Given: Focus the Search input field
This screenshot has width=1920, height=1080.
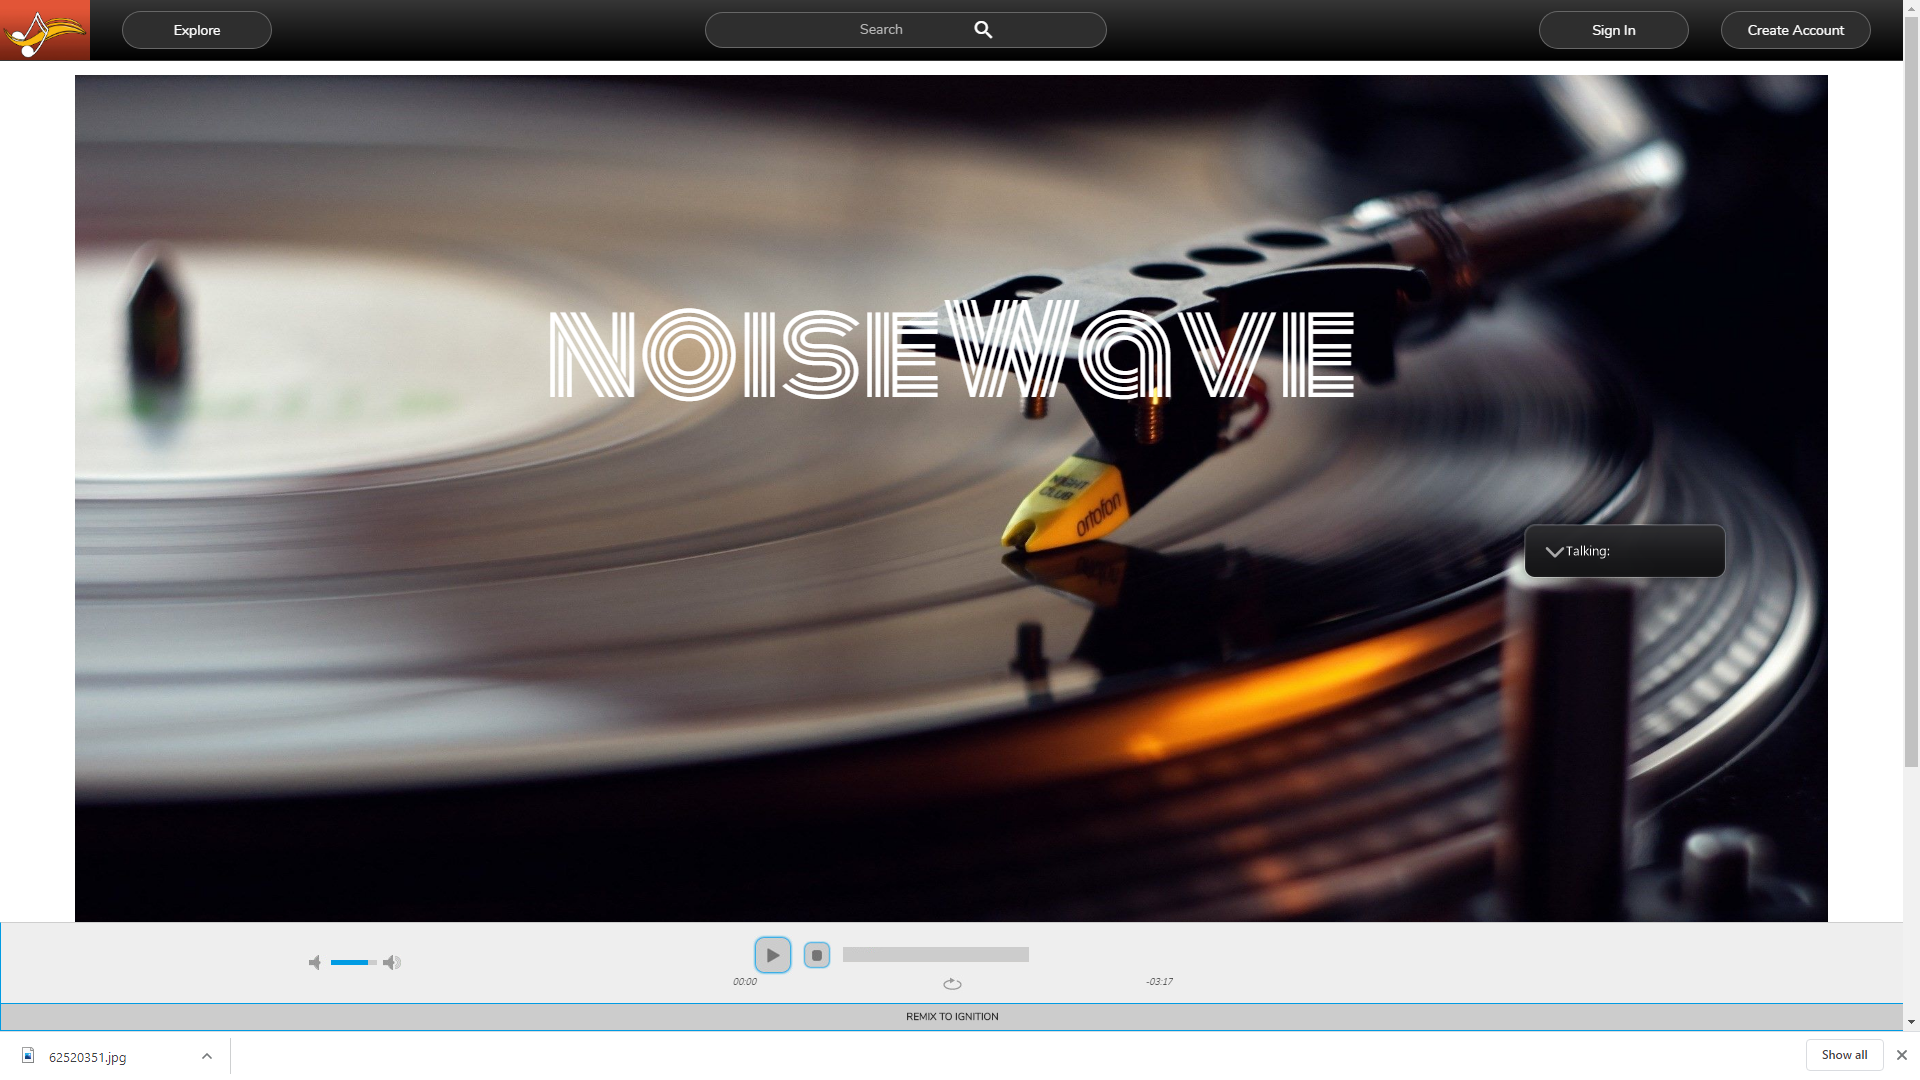Looking at the screenshot, I should (905, 30).
